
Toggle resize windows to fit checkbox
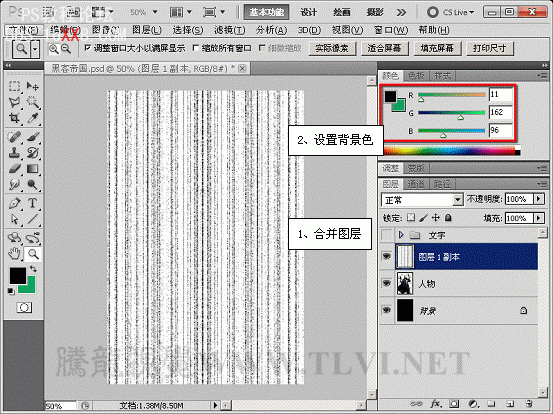pos(88,48)
